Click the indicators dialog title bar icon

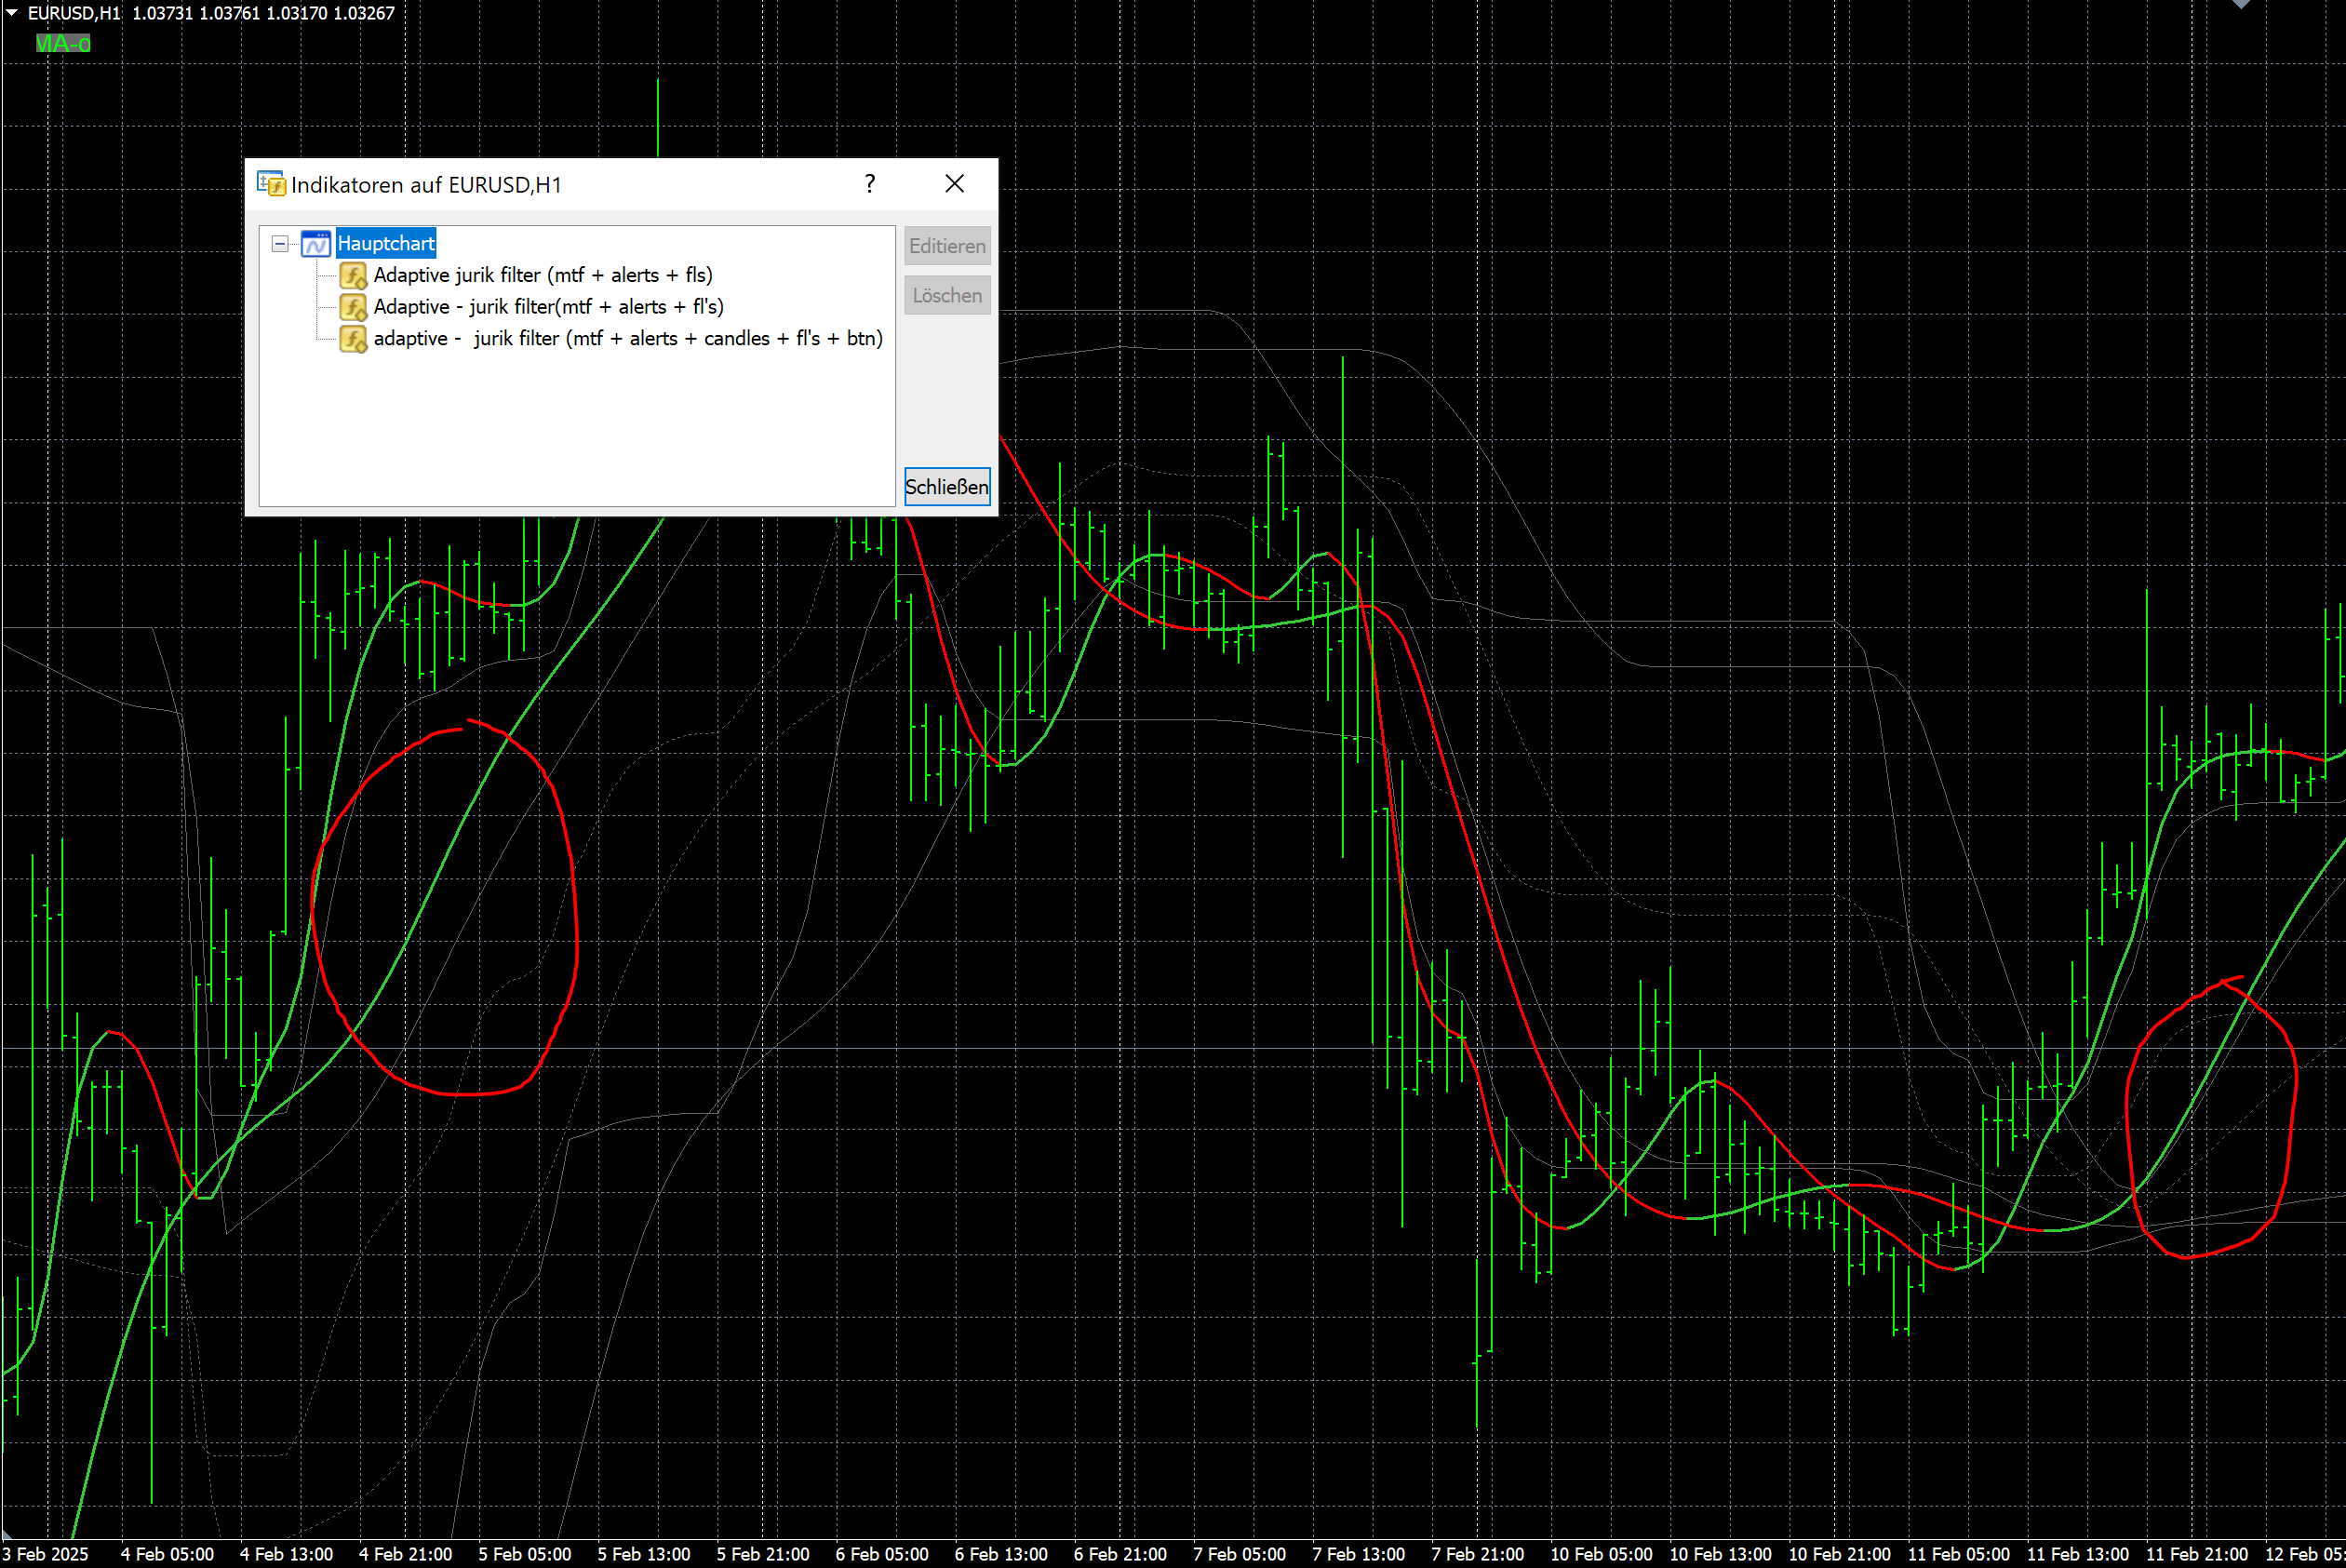270,184
